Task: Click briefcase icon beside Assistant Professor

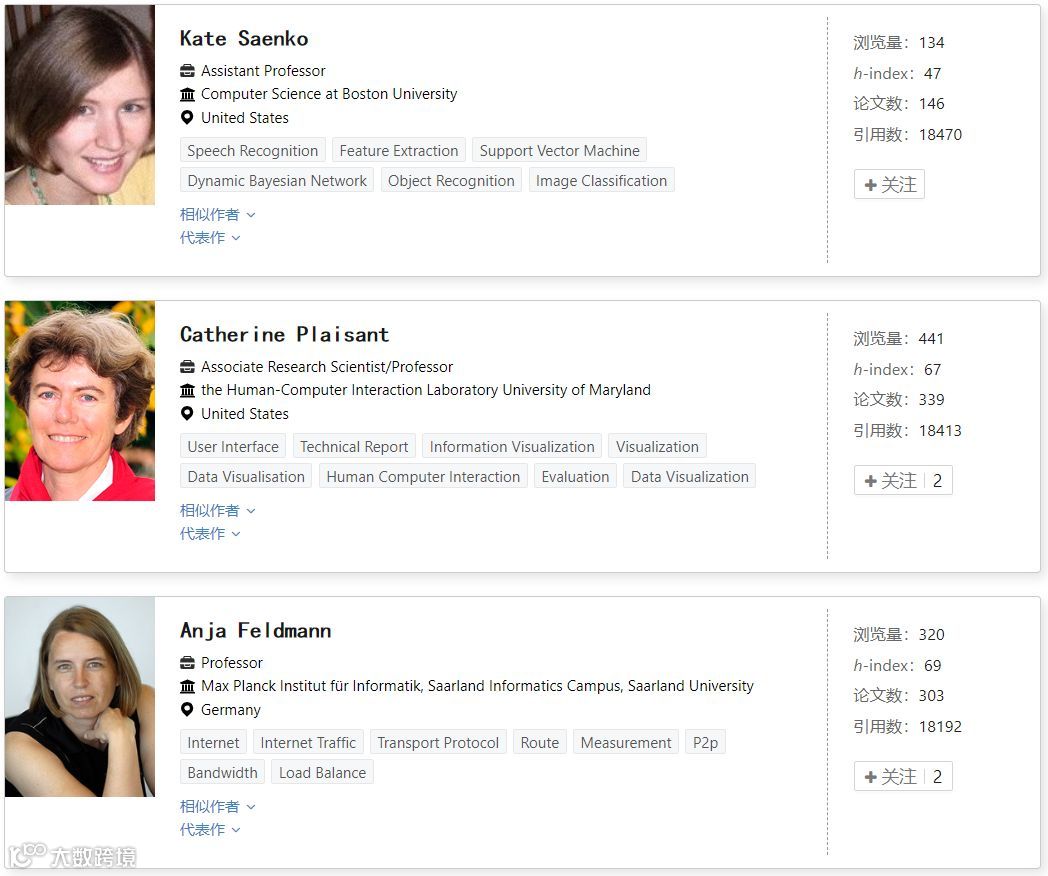Action: pos(187,71)
